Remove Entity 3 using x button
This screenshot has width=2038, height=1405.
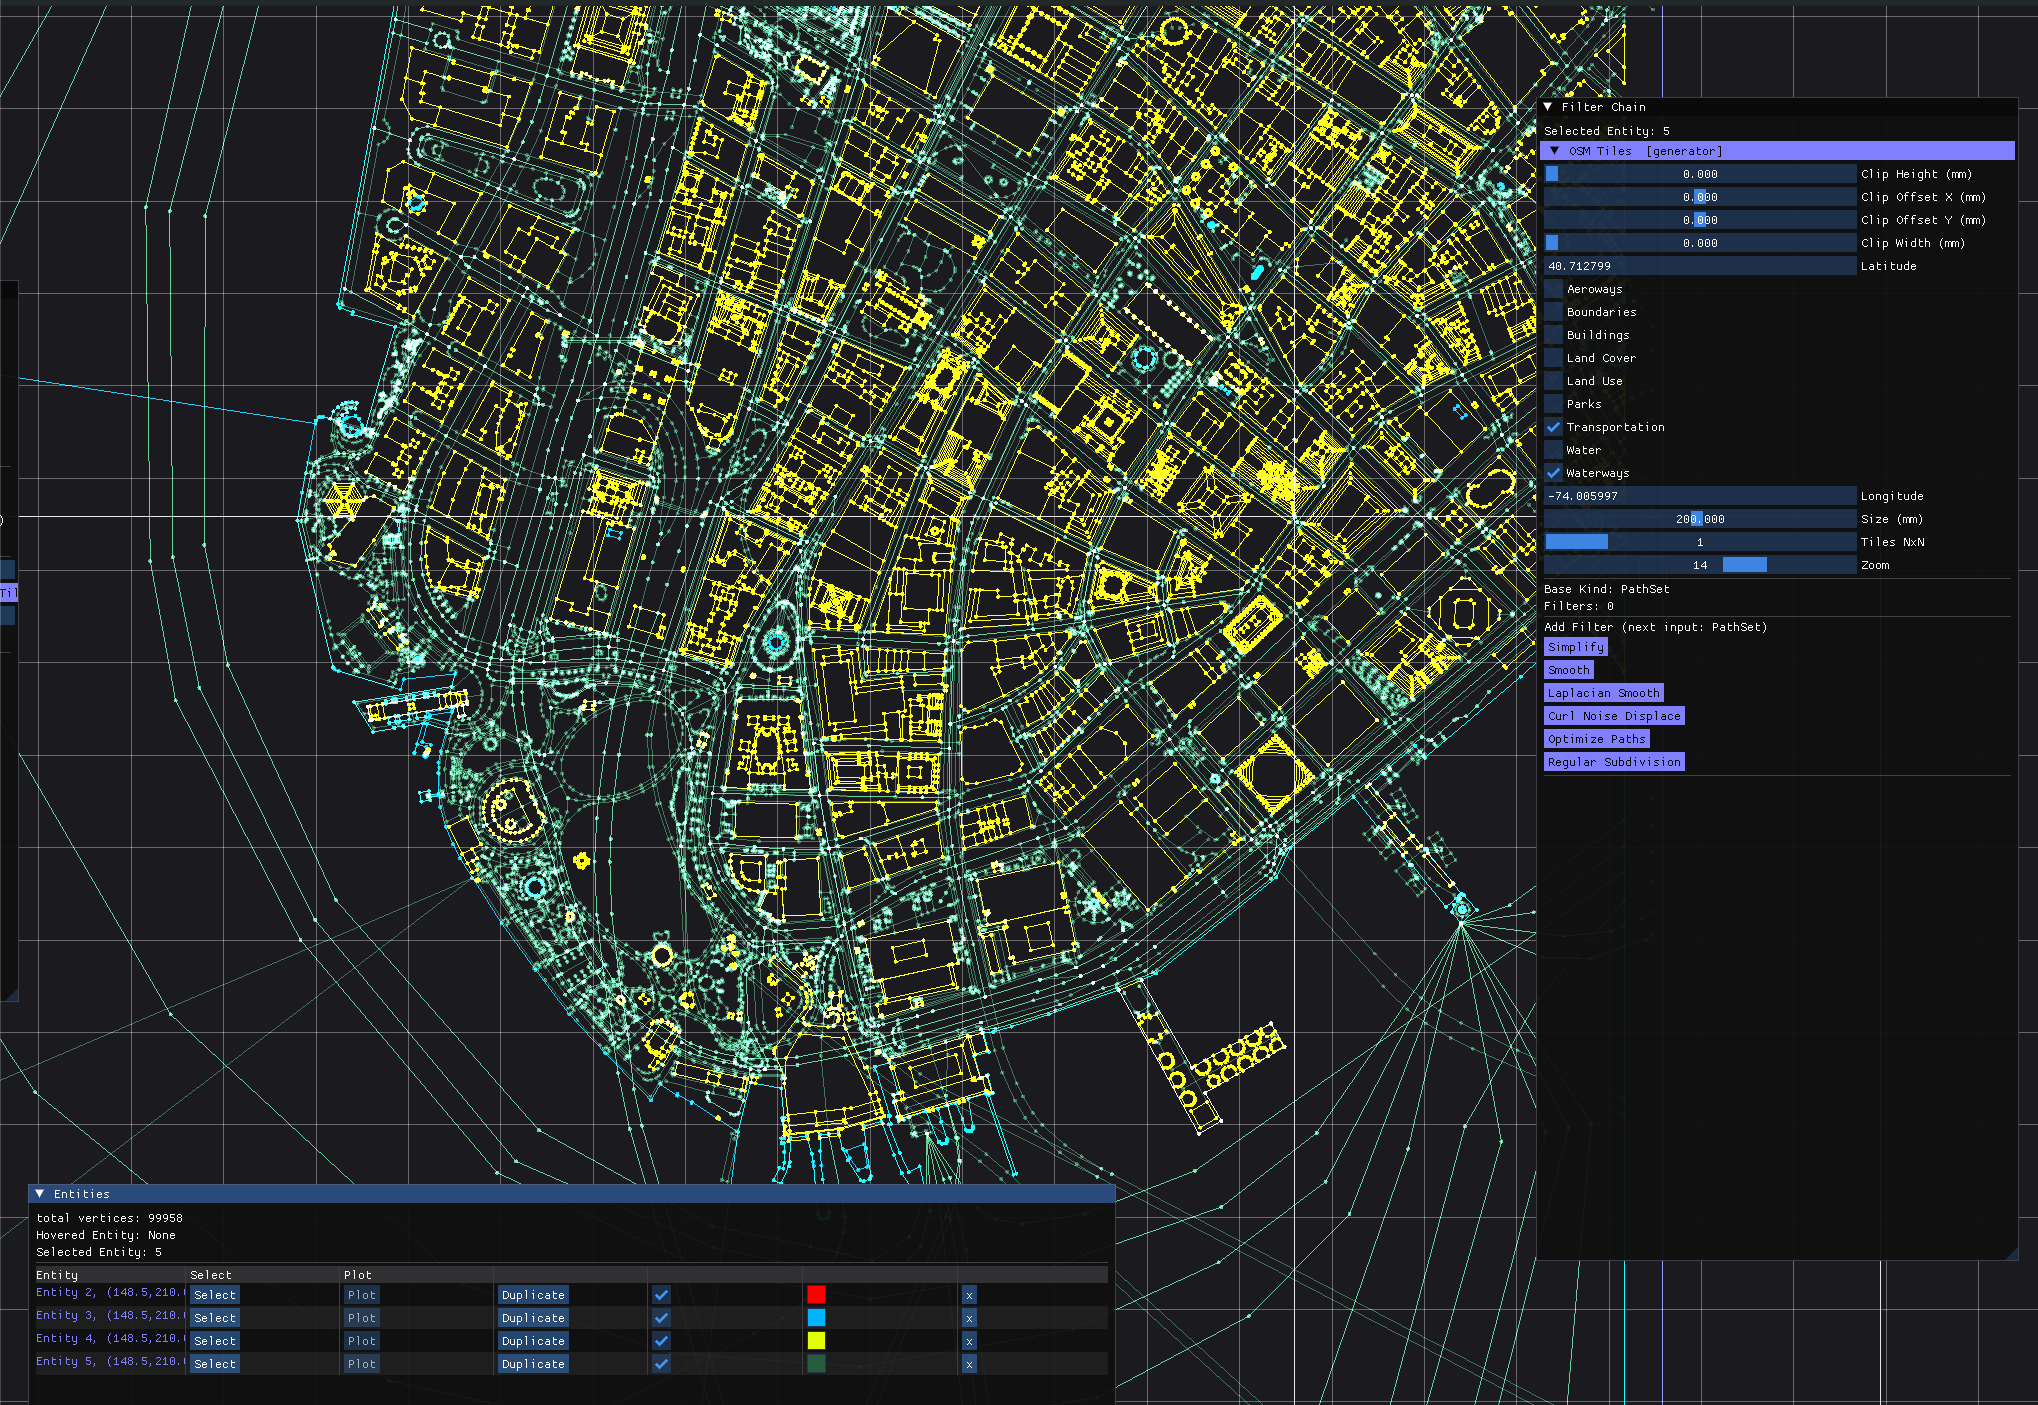[968, 1318]
